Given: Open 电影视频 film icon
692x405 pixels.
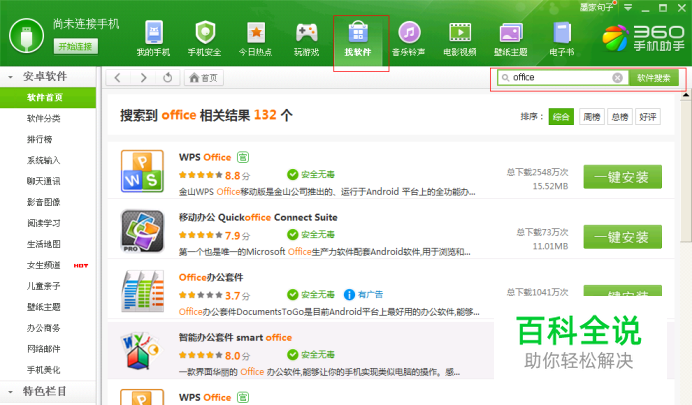Looking at the screenshot, I should tap(460, 33).
